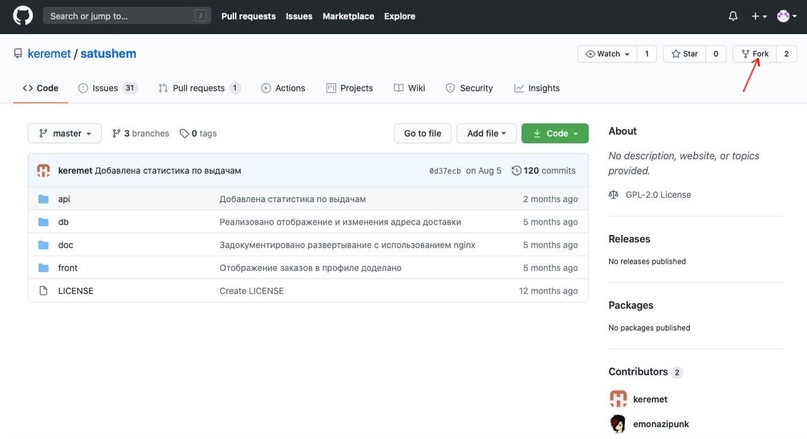807x439 pixels.
Task: Open the front folder name
Action: click(67, 268)
